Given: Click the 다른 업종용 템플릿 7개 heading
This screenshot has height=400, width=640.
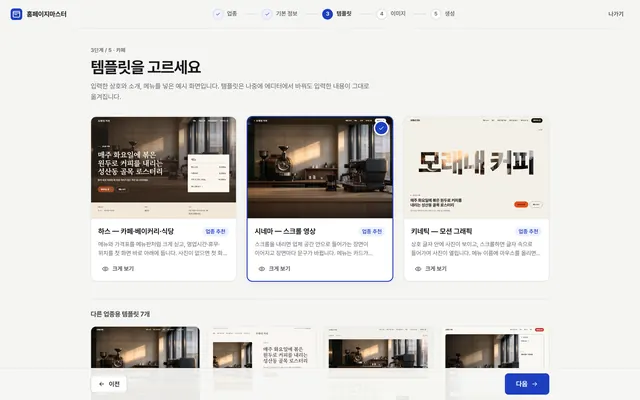Looking at the screenshot, I should pyautogui.click(x=120, y=314).
